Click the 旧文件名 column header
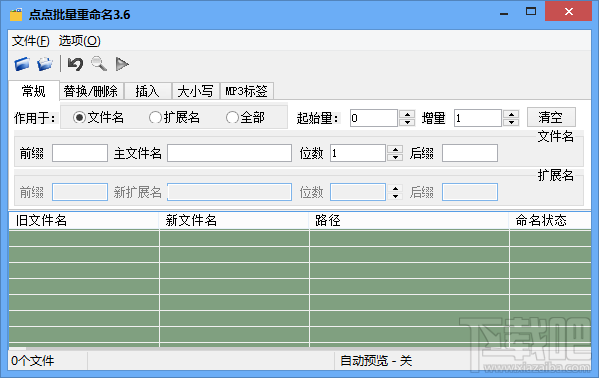Image resolution: width=599 pixels, height=378 pixels. tap(84, 221)
